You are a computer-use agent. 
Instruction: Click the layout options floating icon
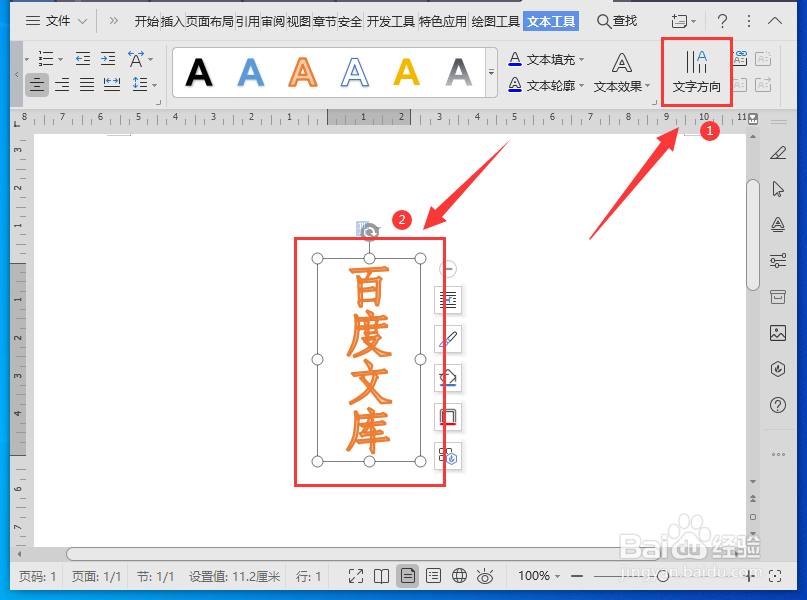coord(448,300)
